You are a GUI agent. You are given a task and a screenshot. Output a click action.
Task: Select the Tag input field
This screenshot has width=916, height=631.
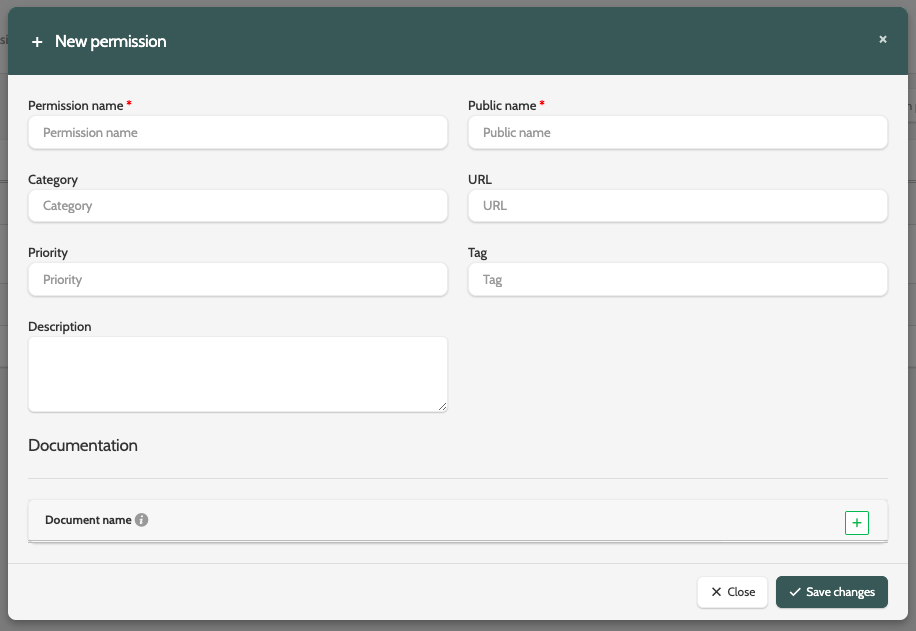(x=678, y=279)
